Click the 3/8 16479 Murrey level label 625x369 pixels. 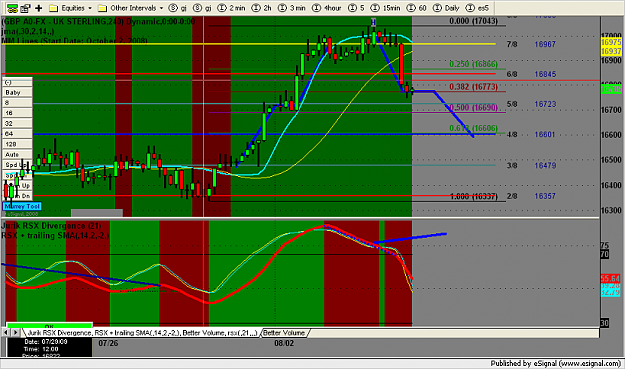click(531, 165)
